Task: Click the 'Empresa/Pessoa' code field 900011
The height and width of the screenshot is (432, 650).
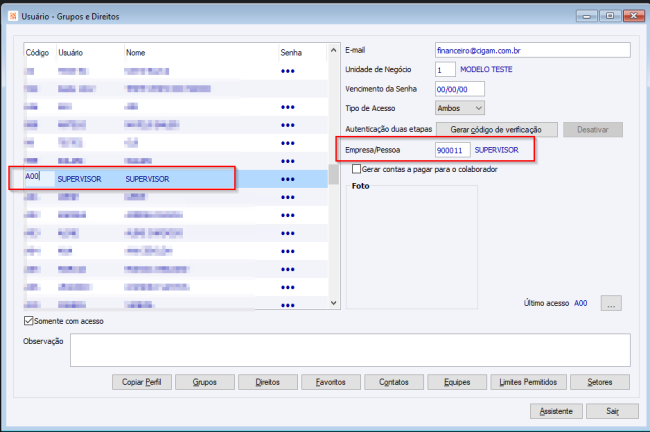Action: (x=453, y=150)
